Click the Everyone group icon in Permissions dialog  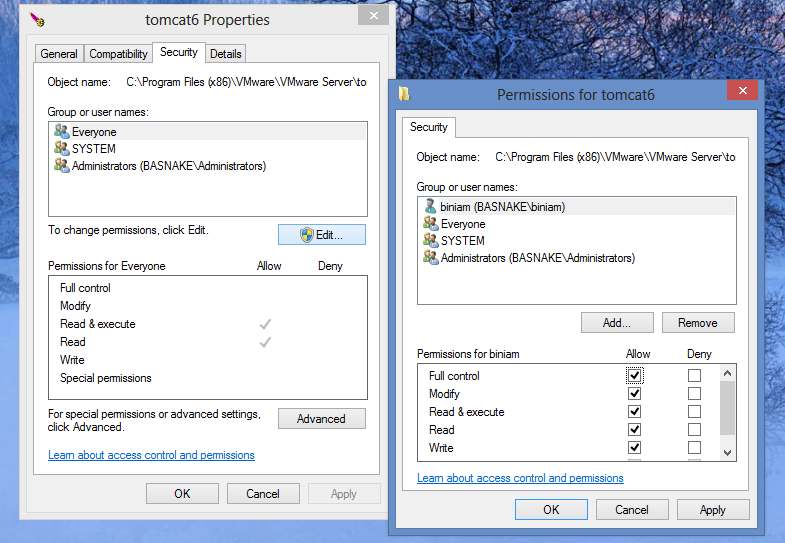click(x=431, y=223)
